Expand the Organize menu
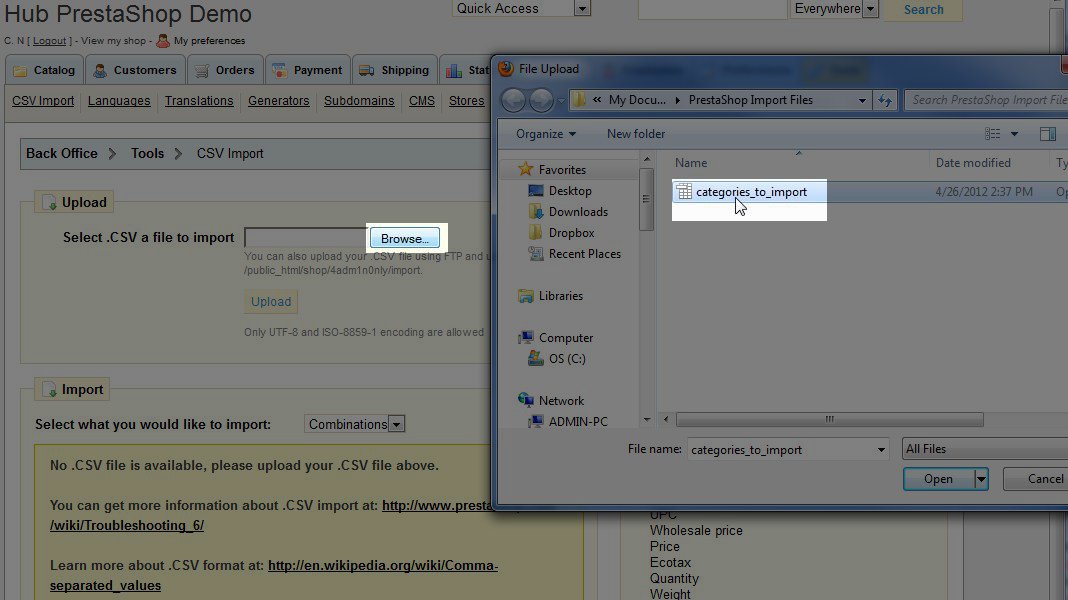Viewport: 1068px width, 600px height. pyautogui.click(x=546, y=134)
